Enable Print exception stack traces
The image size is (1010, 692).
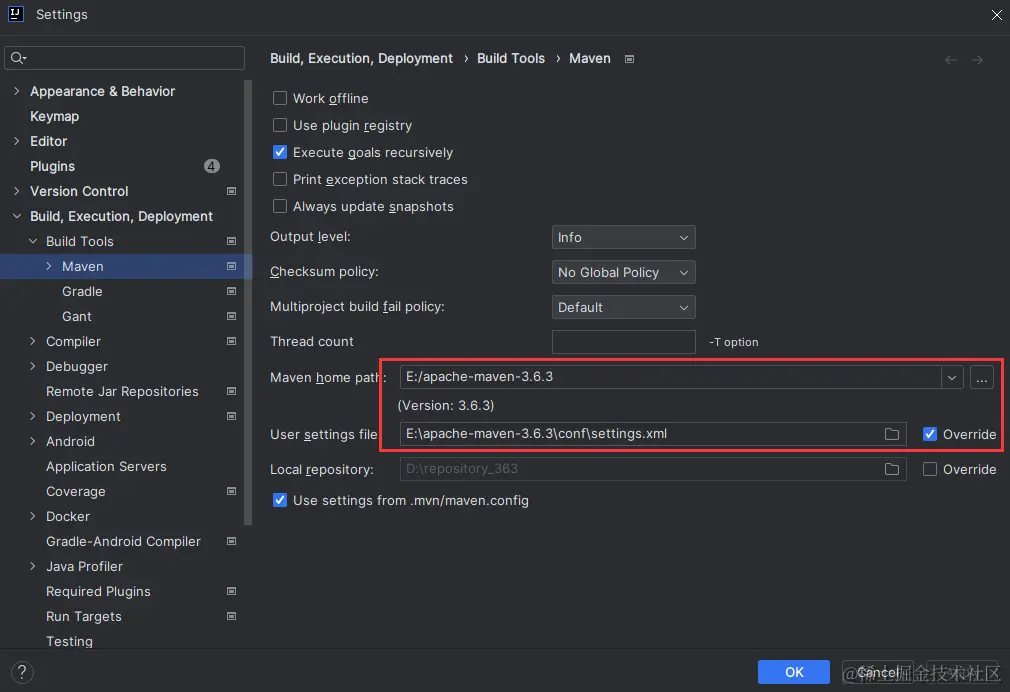point(280,179)
